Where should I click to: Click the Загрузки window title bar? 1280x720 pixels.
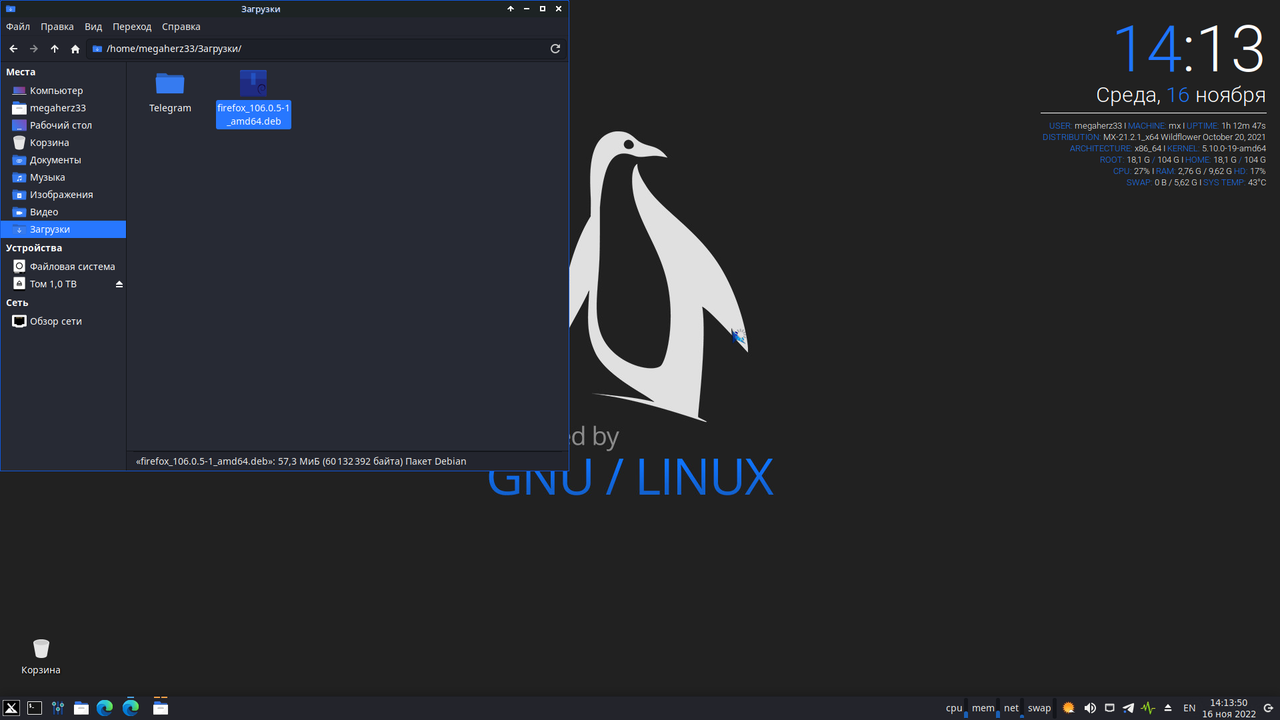tap(261, 9)
